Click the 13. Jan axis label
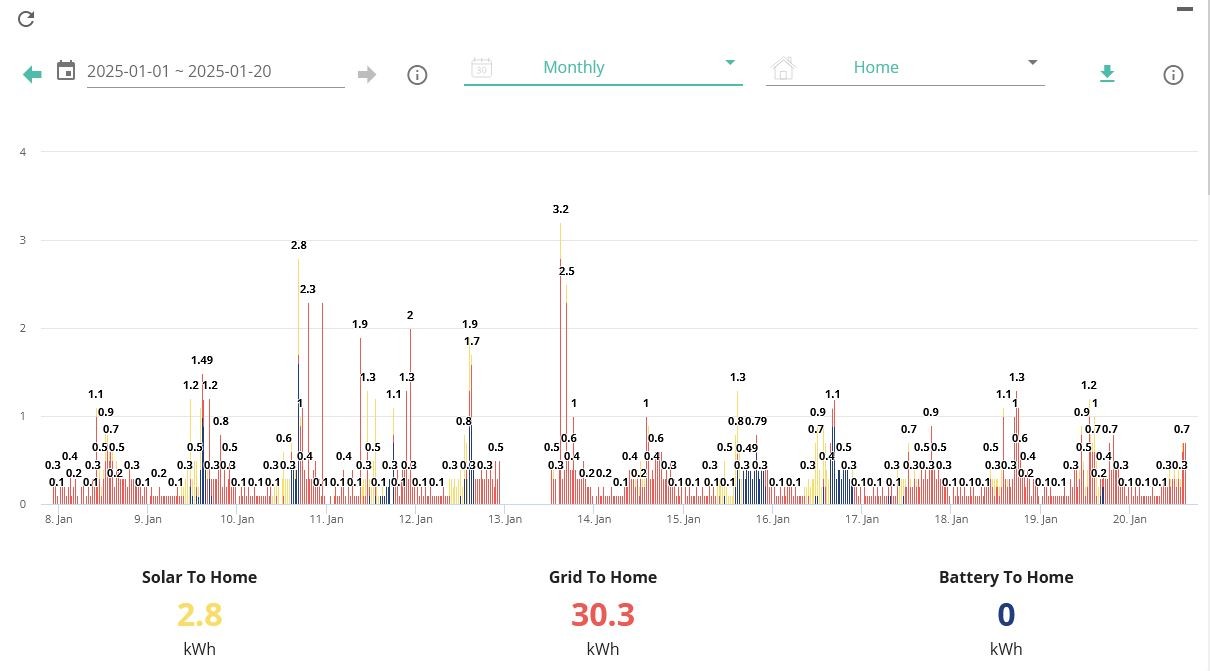Viewport: 1210px width, 671px height. [x=506, y=519]
